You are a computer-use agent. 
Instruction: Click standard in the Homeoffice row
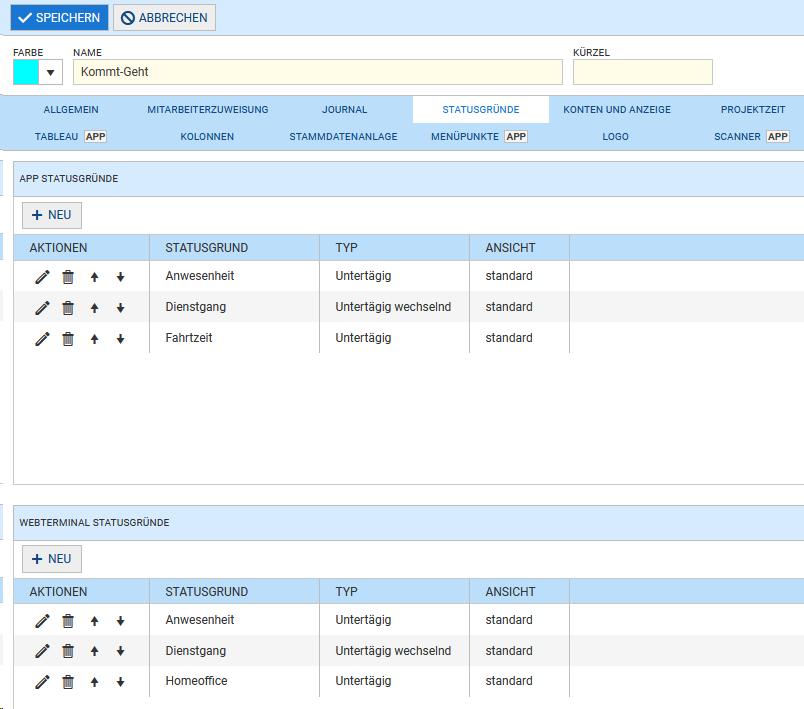pyautogui.click(x=509, y=681)
